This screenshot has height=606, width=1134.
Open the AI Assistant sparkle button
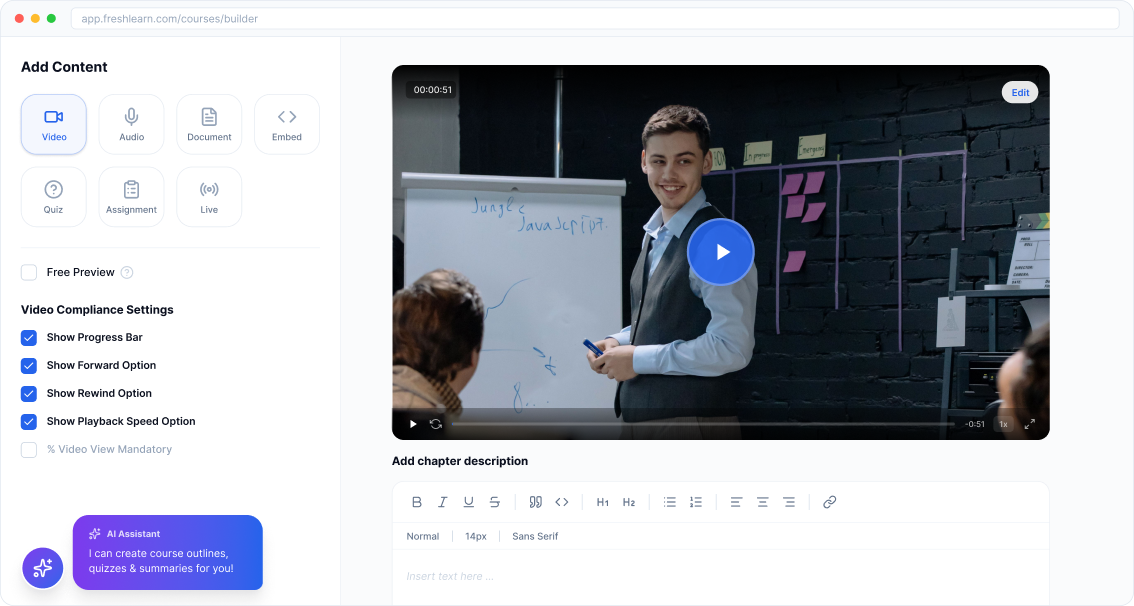pyautogui.click(x=43, y=568)
